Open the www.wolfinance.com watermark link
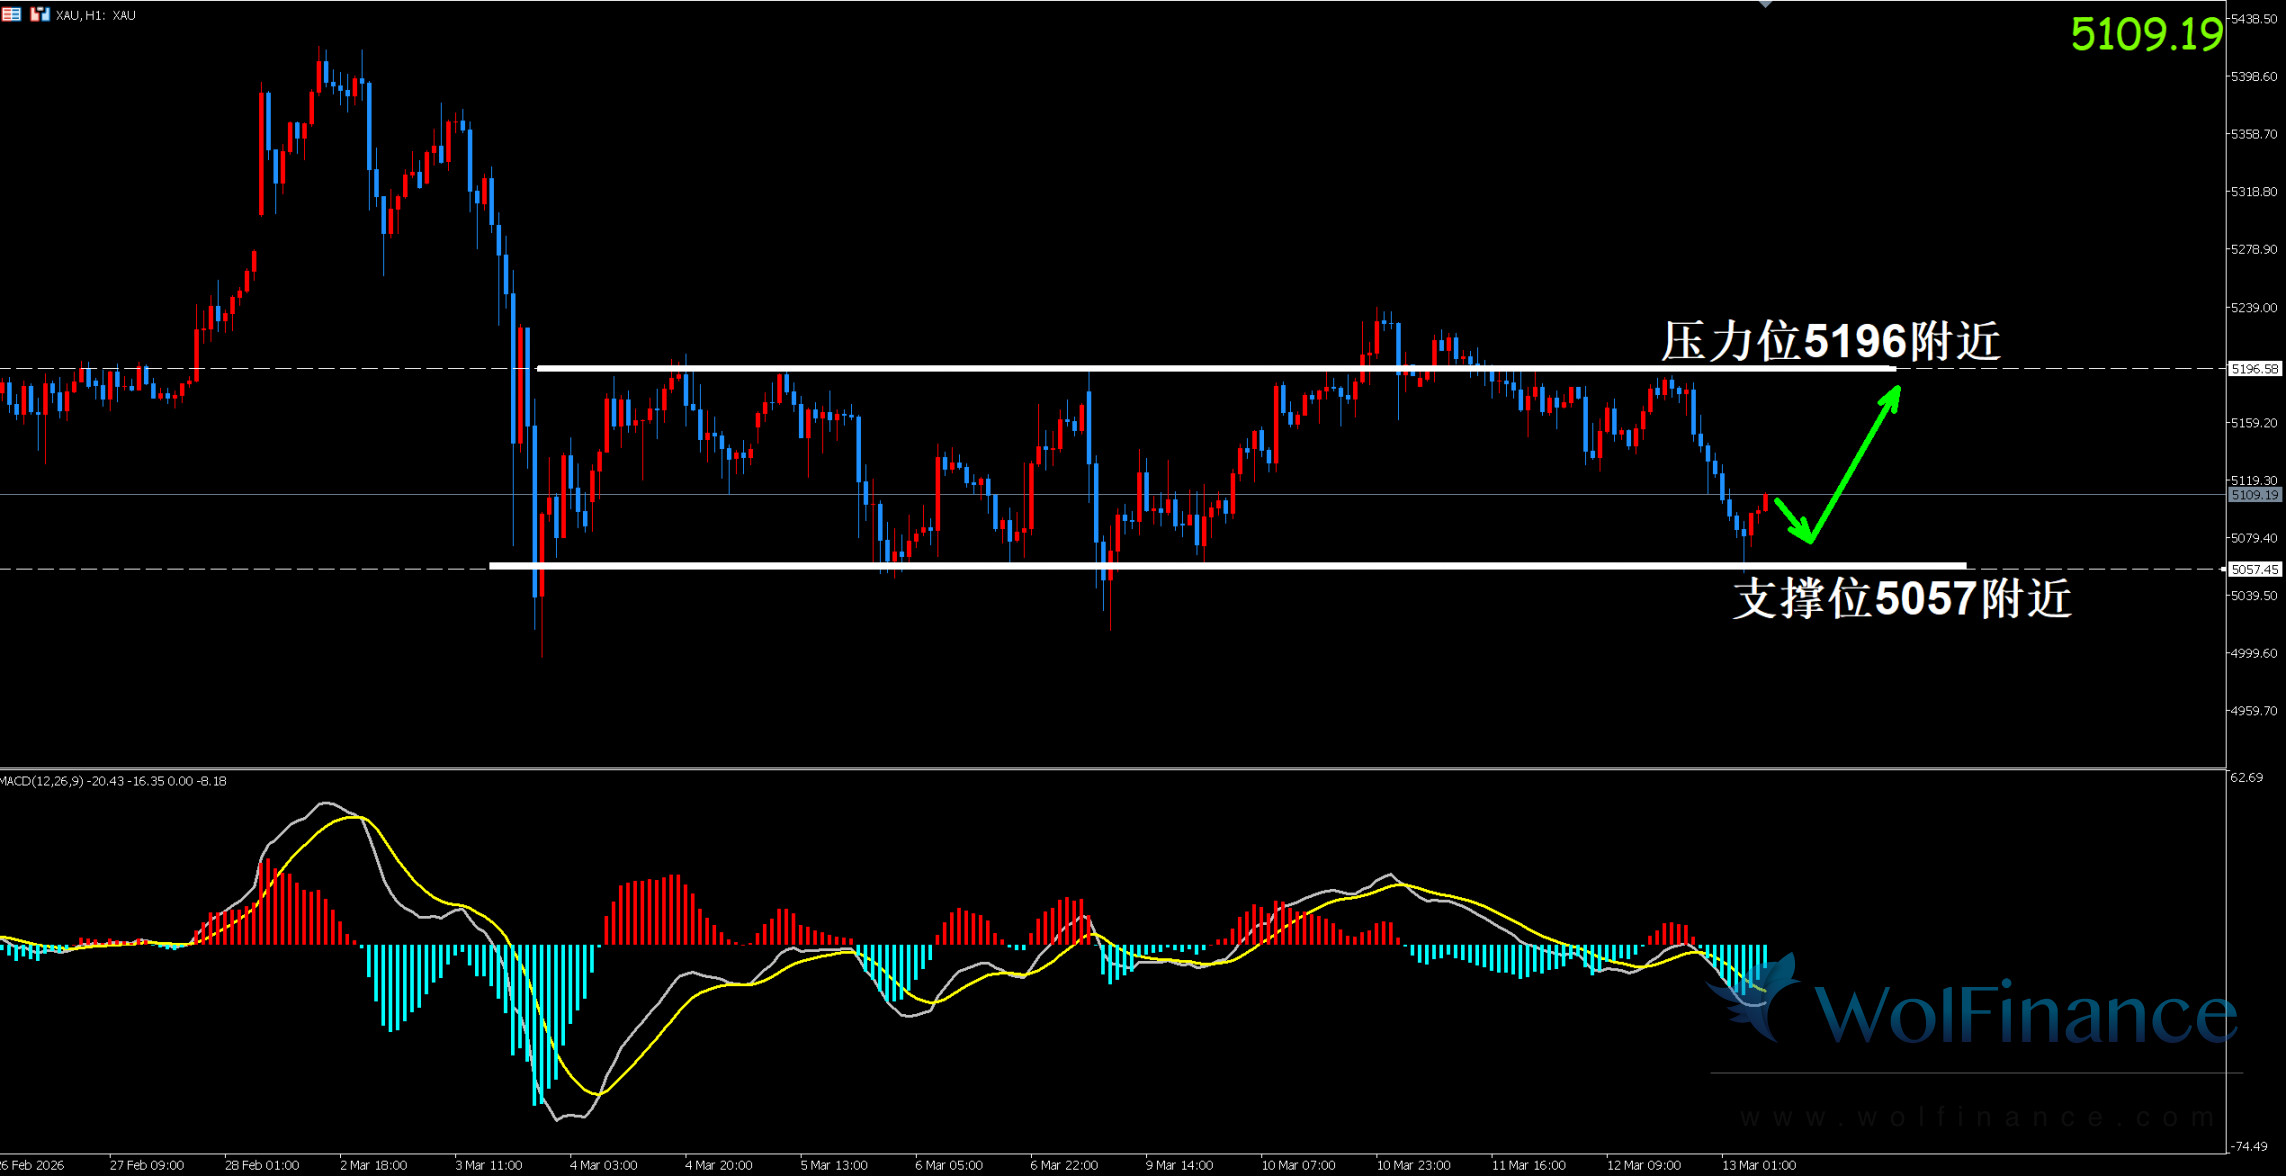The image size is (2286, 1176). click(x=1975, y=1117)
